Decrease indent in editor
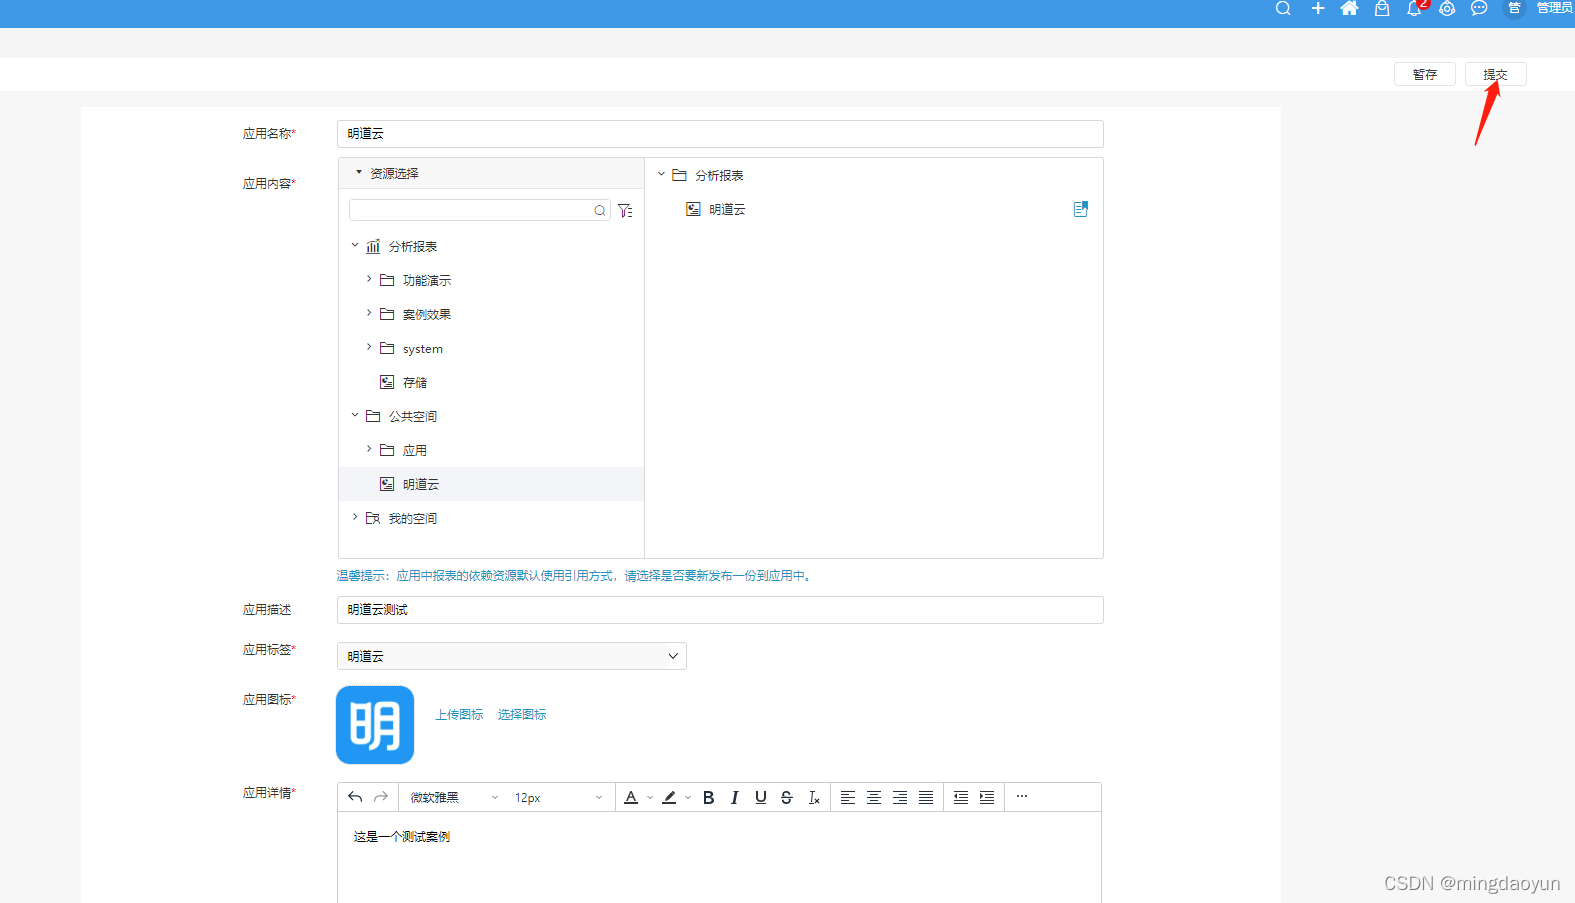Screen dimensions: 1575x903 tap(961, 797)
